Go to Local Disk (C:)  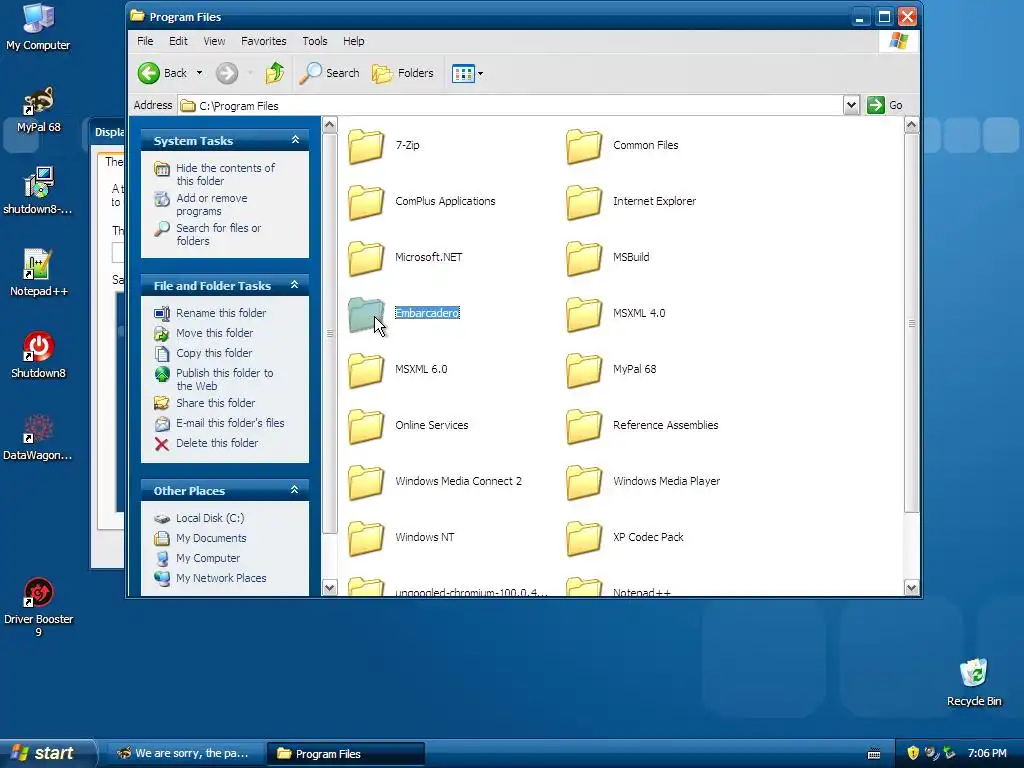click(210, 518)
